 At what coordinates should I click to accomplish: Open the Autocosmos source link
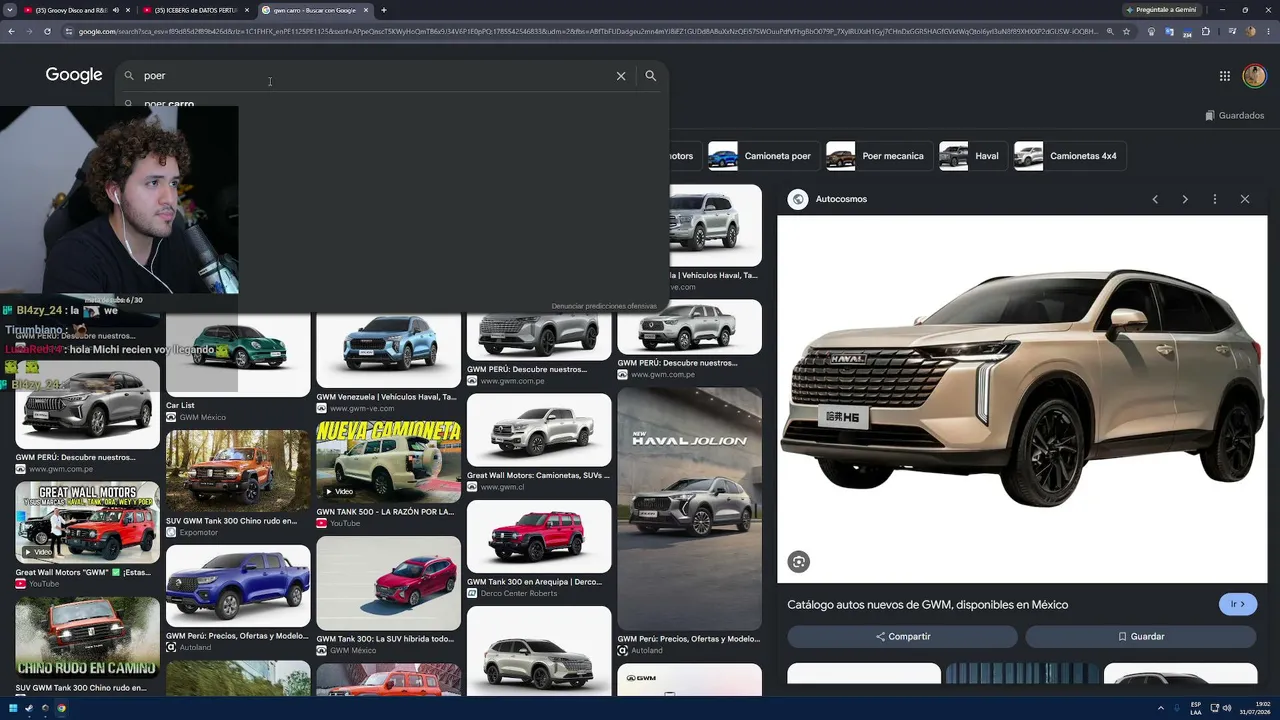841,199
